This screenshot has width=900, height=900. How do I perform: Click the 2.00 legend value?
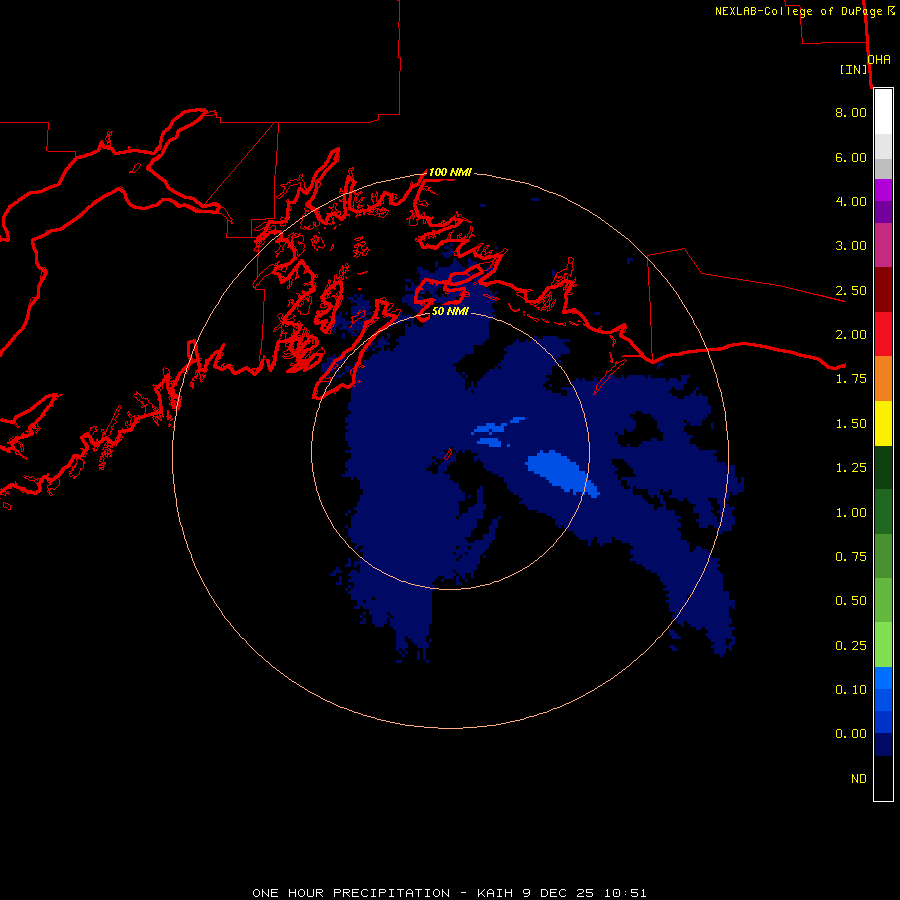(x=851, y=335)
